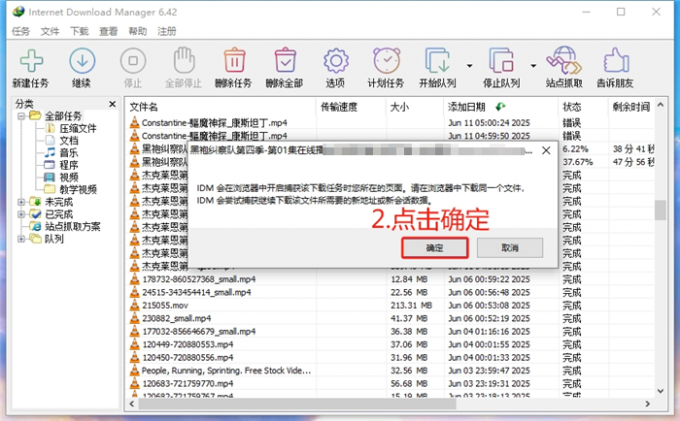The height and width of the screenshot is (421, 680).
Task: Select file 230882_small.mp4
Action: point(177,318)
